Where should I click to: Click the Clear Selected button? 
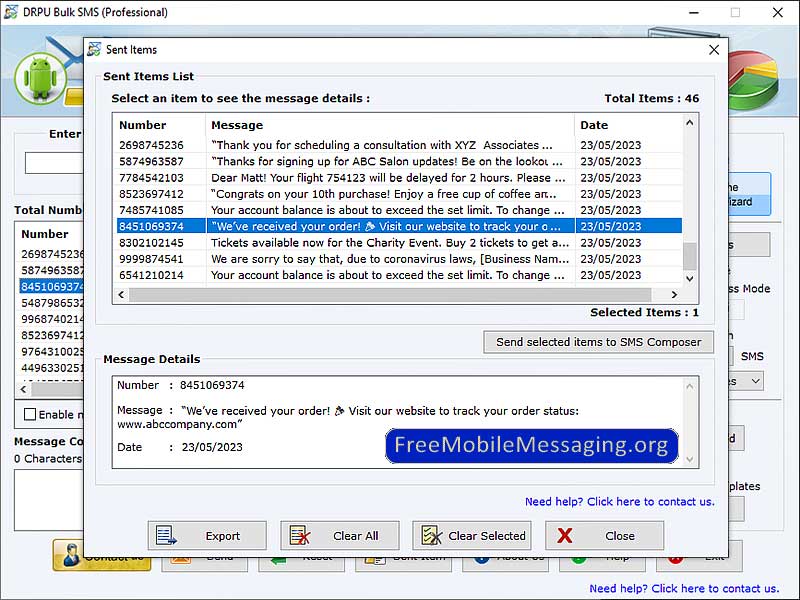coord(472,535)
